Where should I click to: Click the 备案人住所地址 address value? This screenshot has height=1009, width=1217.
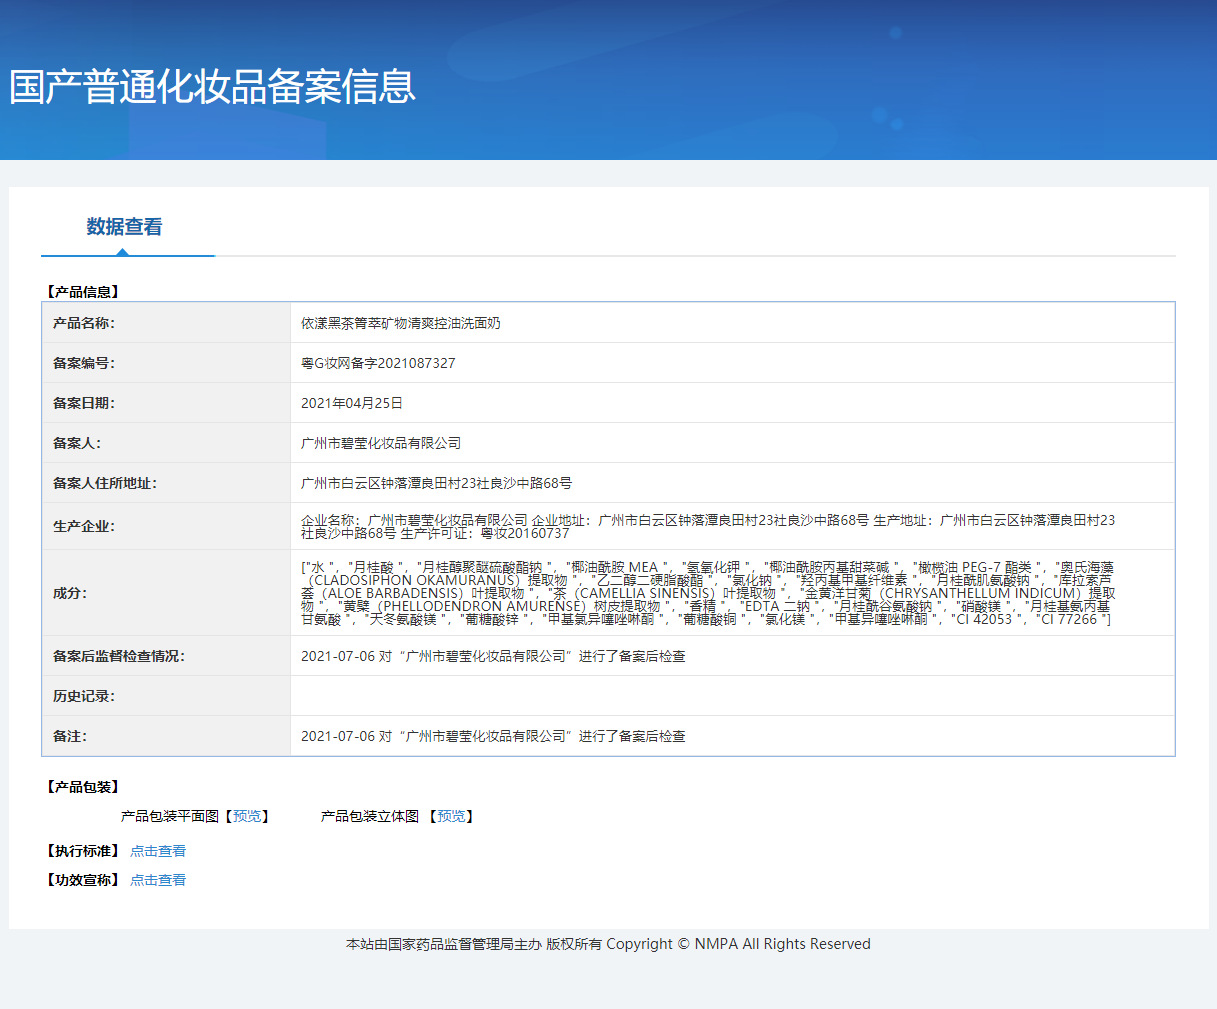point(437,483)
